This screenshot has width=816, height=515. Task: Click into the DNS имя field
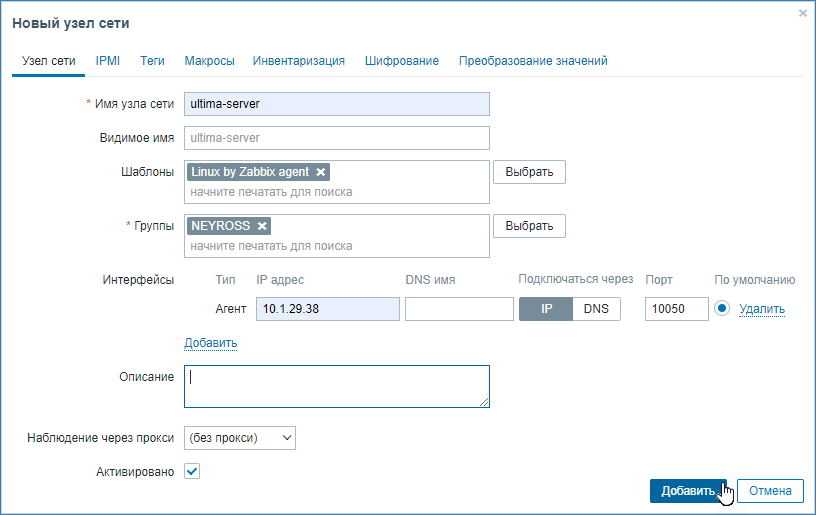pyautogui.click(x=458, y=309)
